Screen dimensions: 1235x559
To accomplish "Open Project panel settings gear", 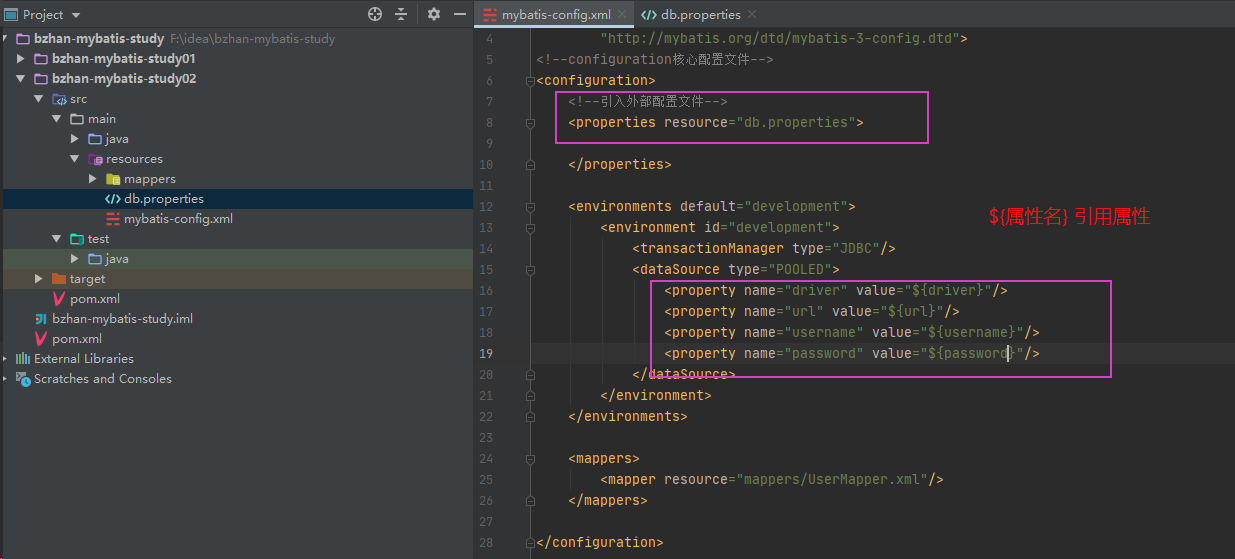I will pyautogui.click(x=433, y=14).
